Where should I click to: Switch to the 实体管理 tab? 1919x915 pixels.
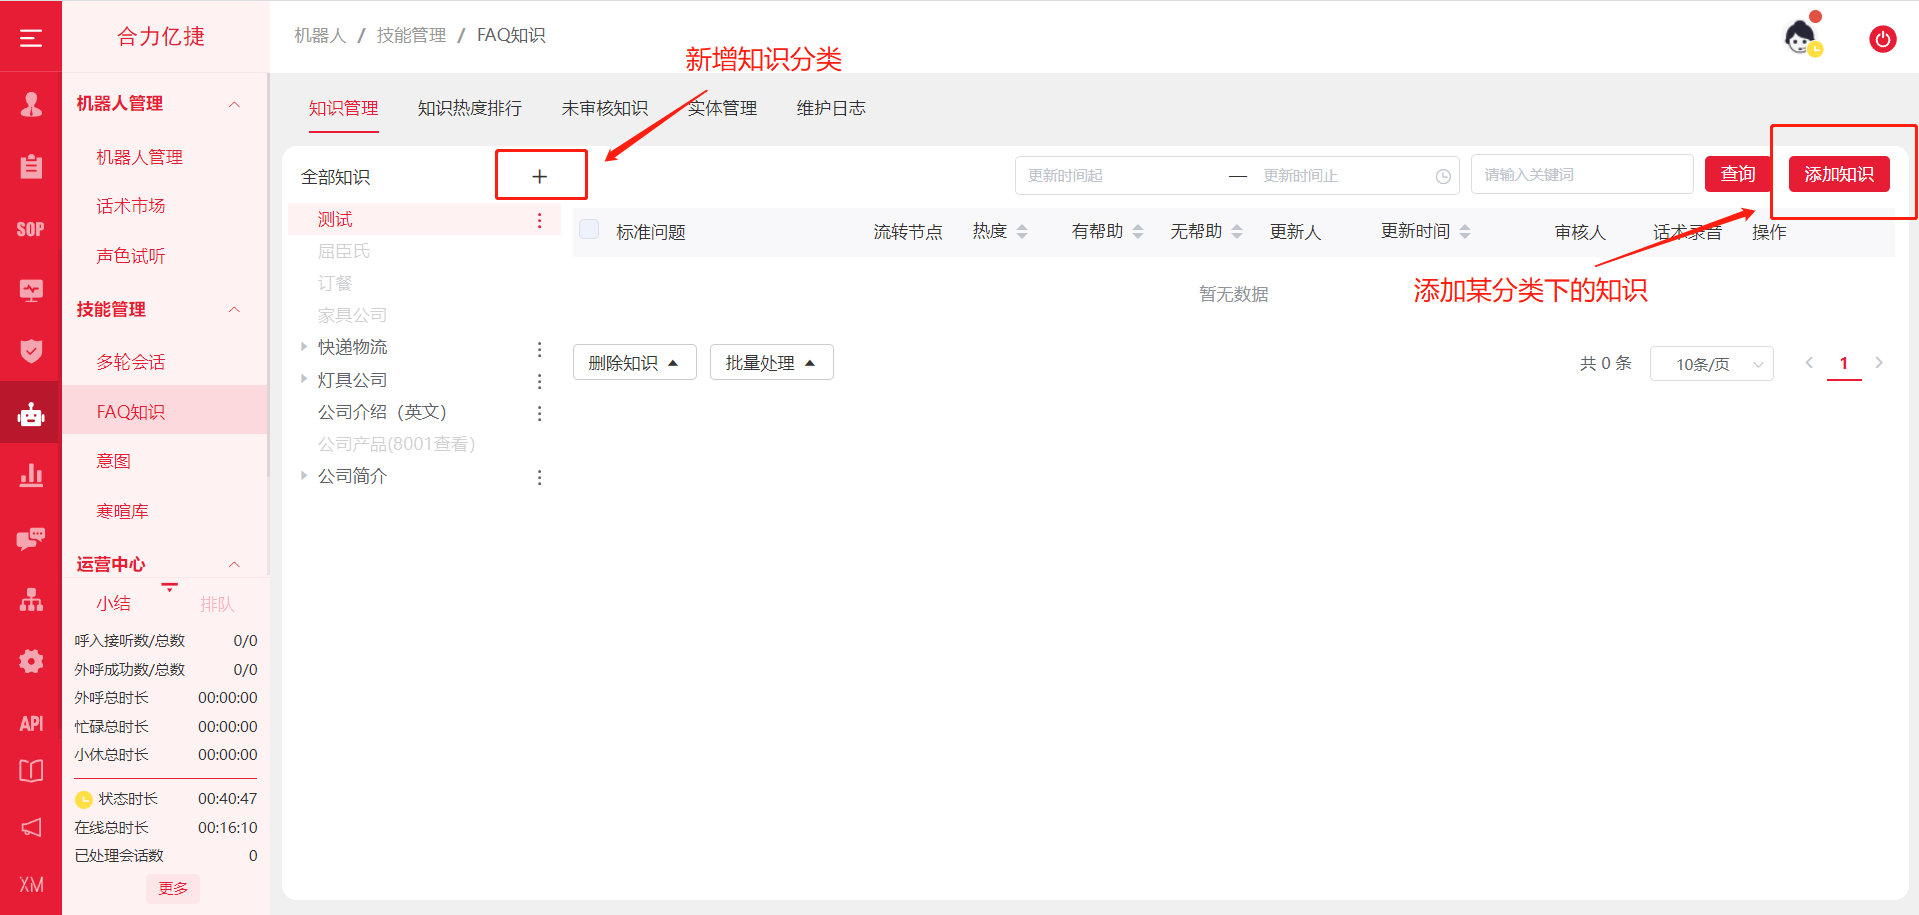[722, 108]
